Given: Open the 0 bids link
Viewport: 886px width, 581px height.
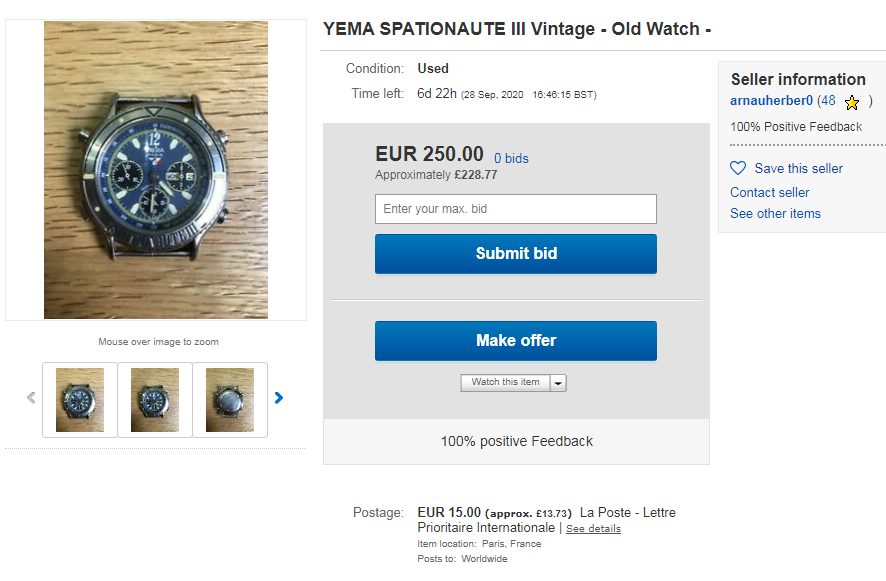Looking at the screenshot, I should 511,158.
